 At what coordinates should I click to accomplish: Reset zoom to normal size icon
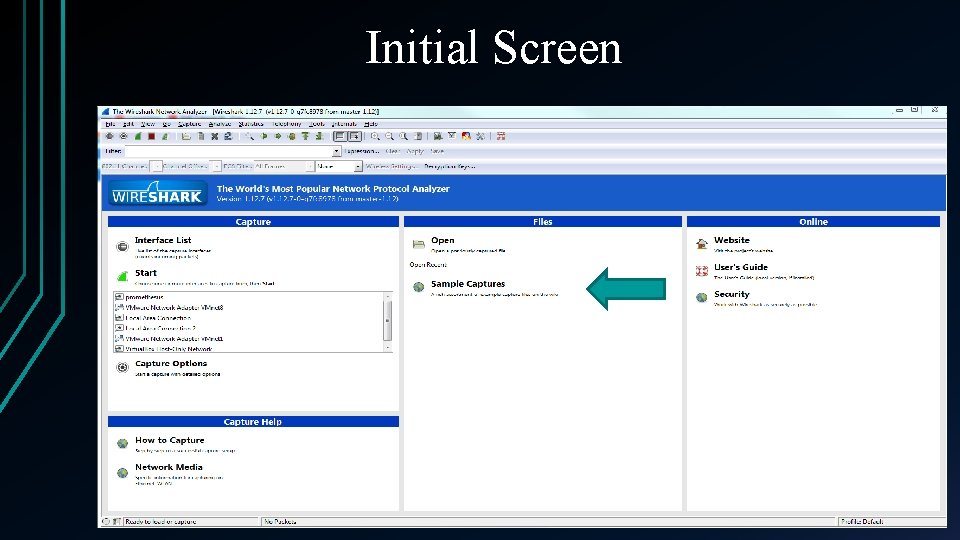pos(403,137)
